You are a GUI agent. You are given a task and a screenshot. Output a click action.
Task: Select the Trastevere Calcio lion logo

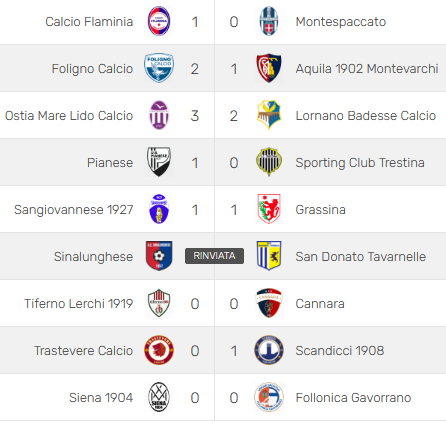click(159, 350)
